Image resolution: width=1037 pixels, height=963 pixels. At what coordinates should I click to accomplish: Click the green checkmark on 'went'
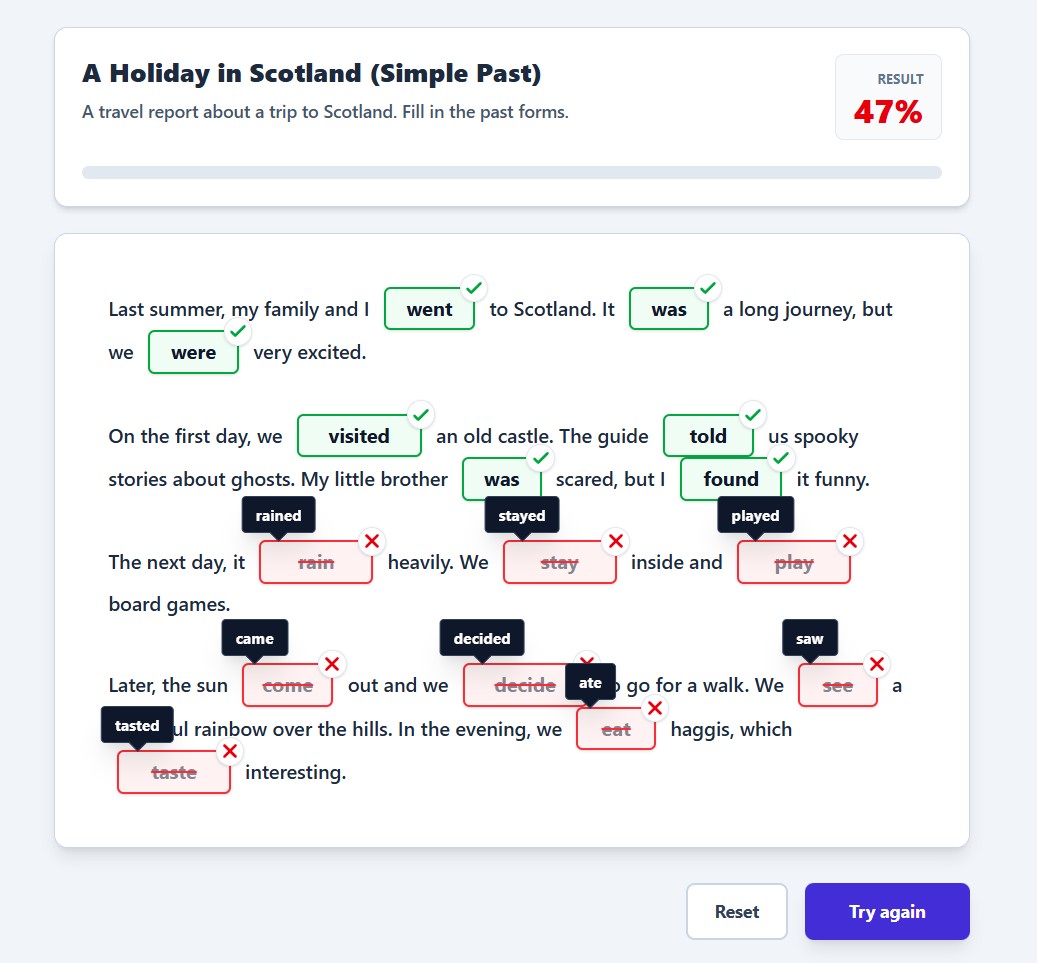474,289
